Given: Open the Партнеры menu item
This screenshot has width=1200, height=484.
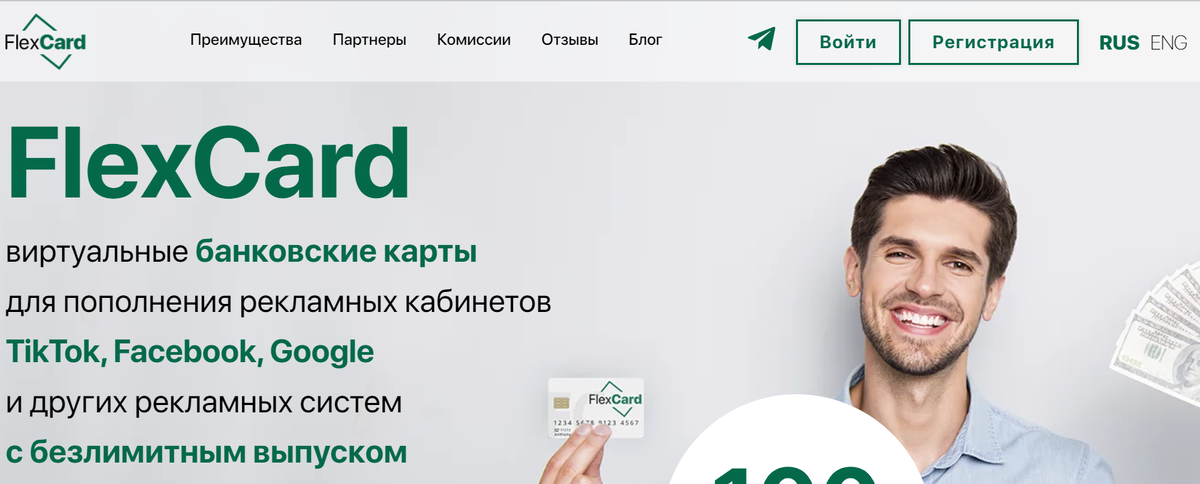Looking at the screenshot, I should pos(369,40).
